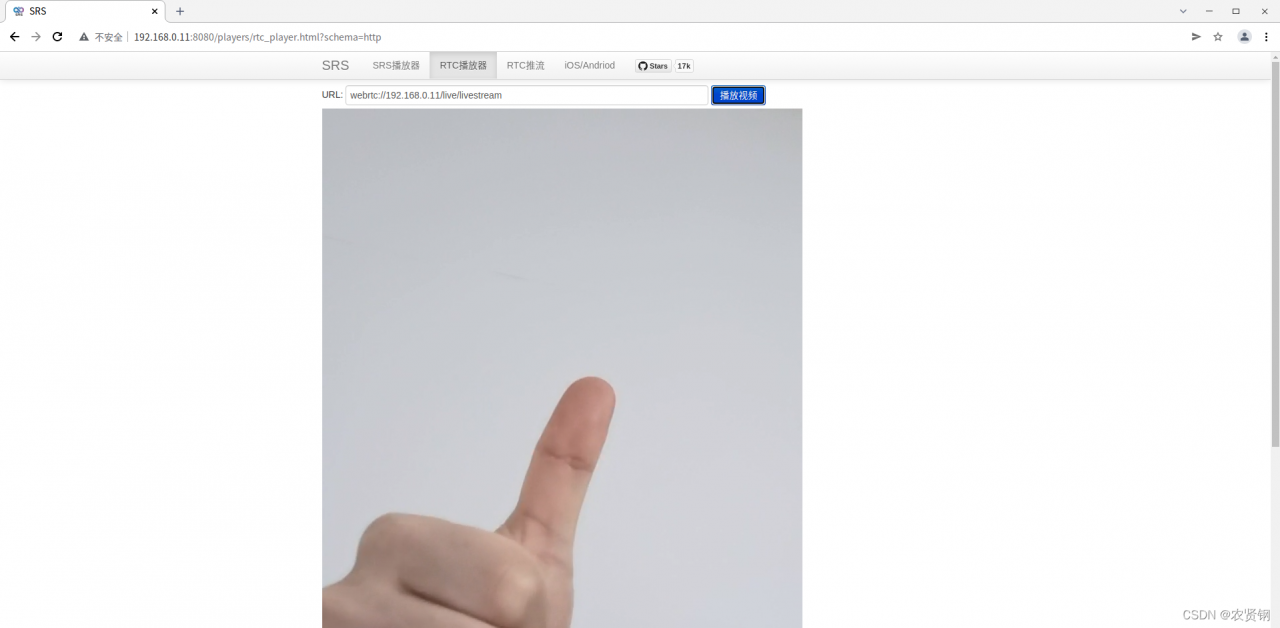1280x628 pixels.
Task: Go back using the browser back arrow
Action: pyautogui.click(x=14, y=37)
